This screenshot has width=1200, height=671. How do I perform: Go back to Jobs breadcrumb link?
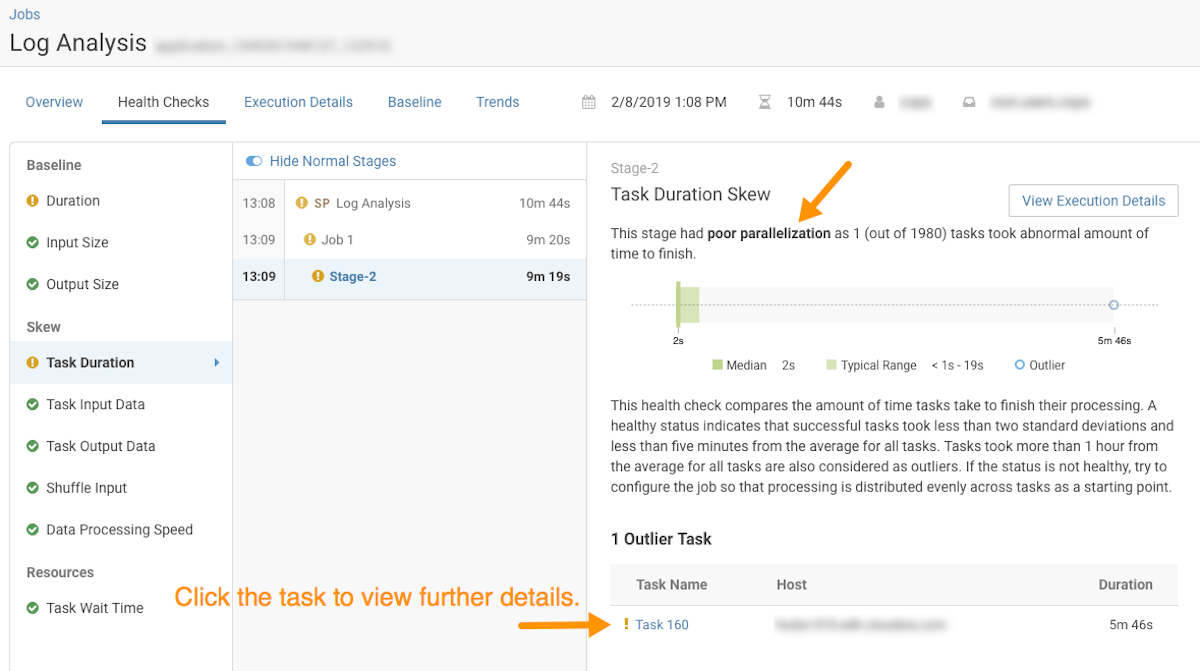click(x=25, y=15)
